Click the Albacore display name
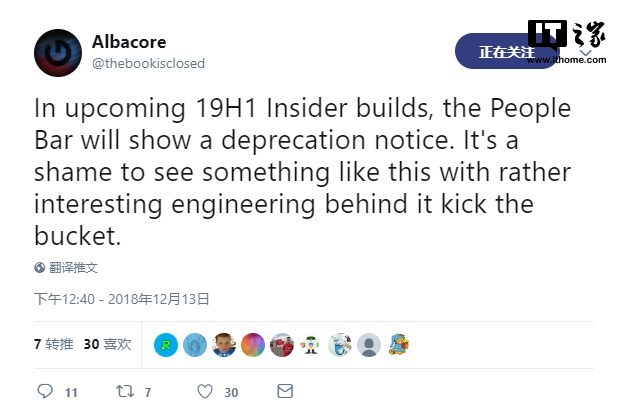This screenshot has height=406, width=633. [x=129, y=42]
